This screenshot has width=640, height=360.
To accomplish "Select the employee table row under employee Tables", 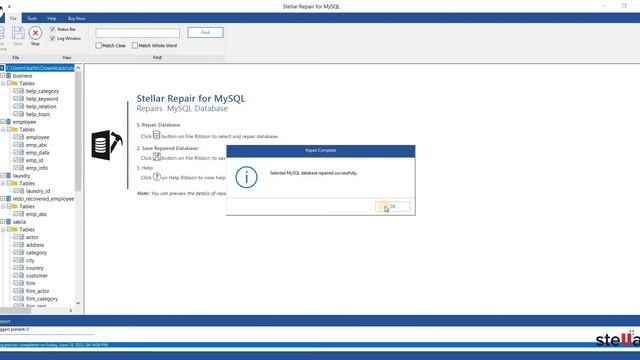I will point(38,138).
